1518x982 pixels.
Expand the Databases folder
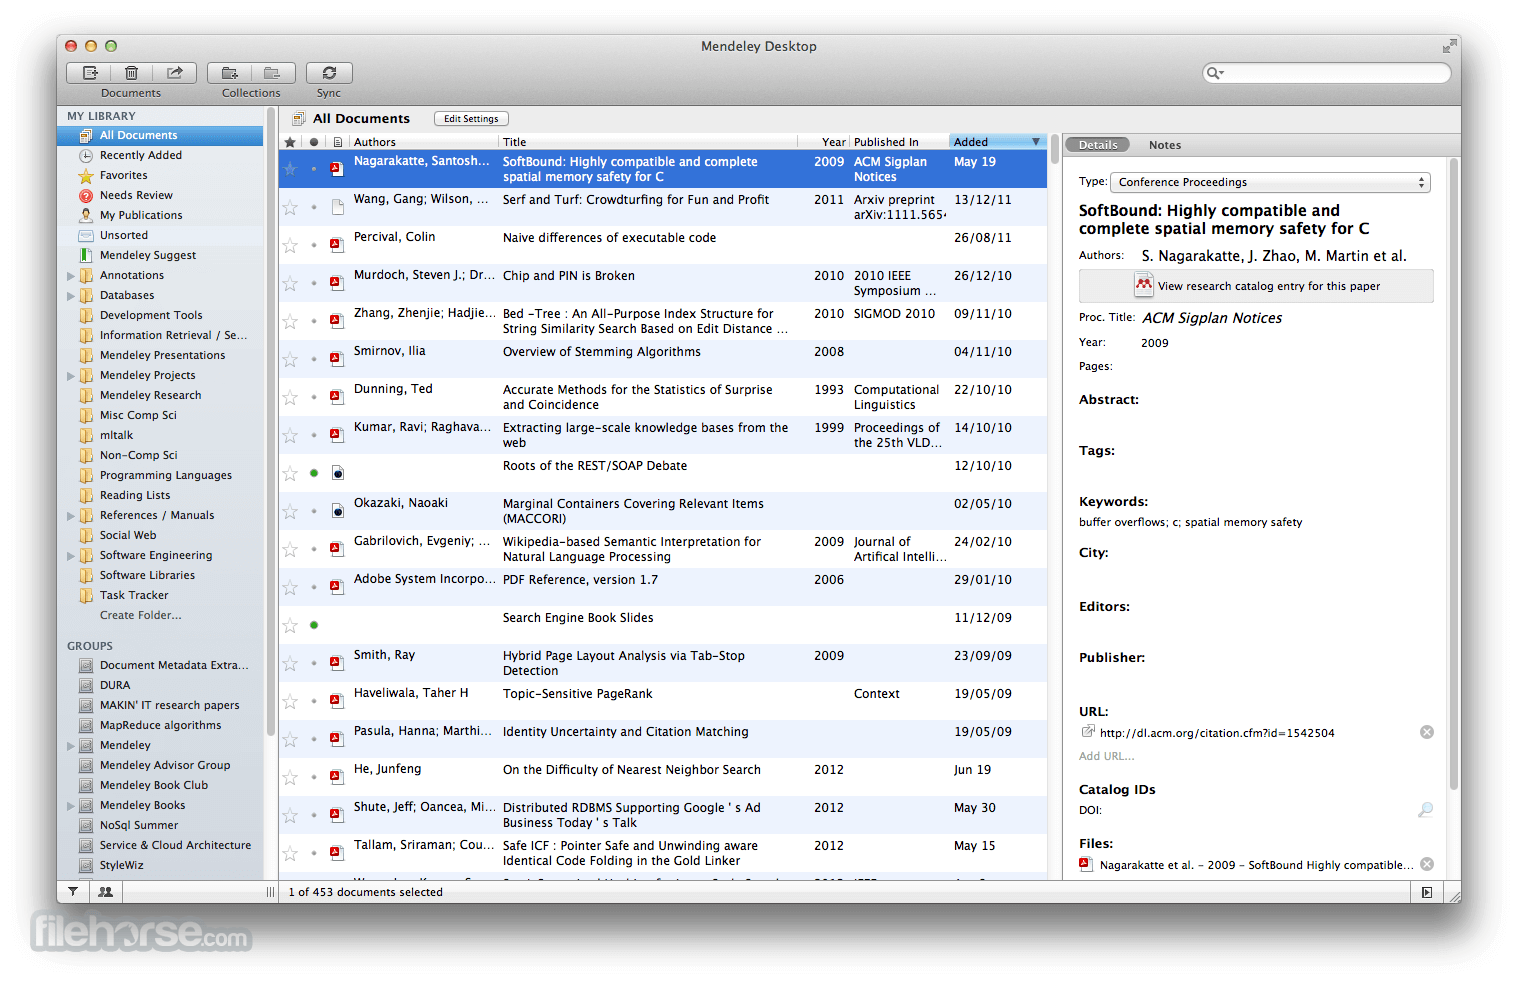71,295
